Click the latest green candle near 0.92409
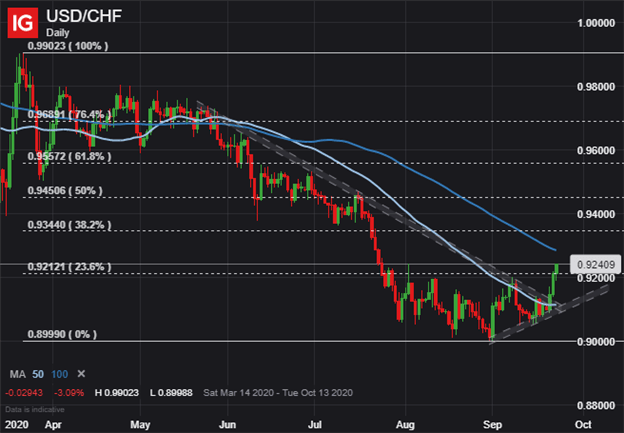The image size is (624, 433). pos(556,269)
